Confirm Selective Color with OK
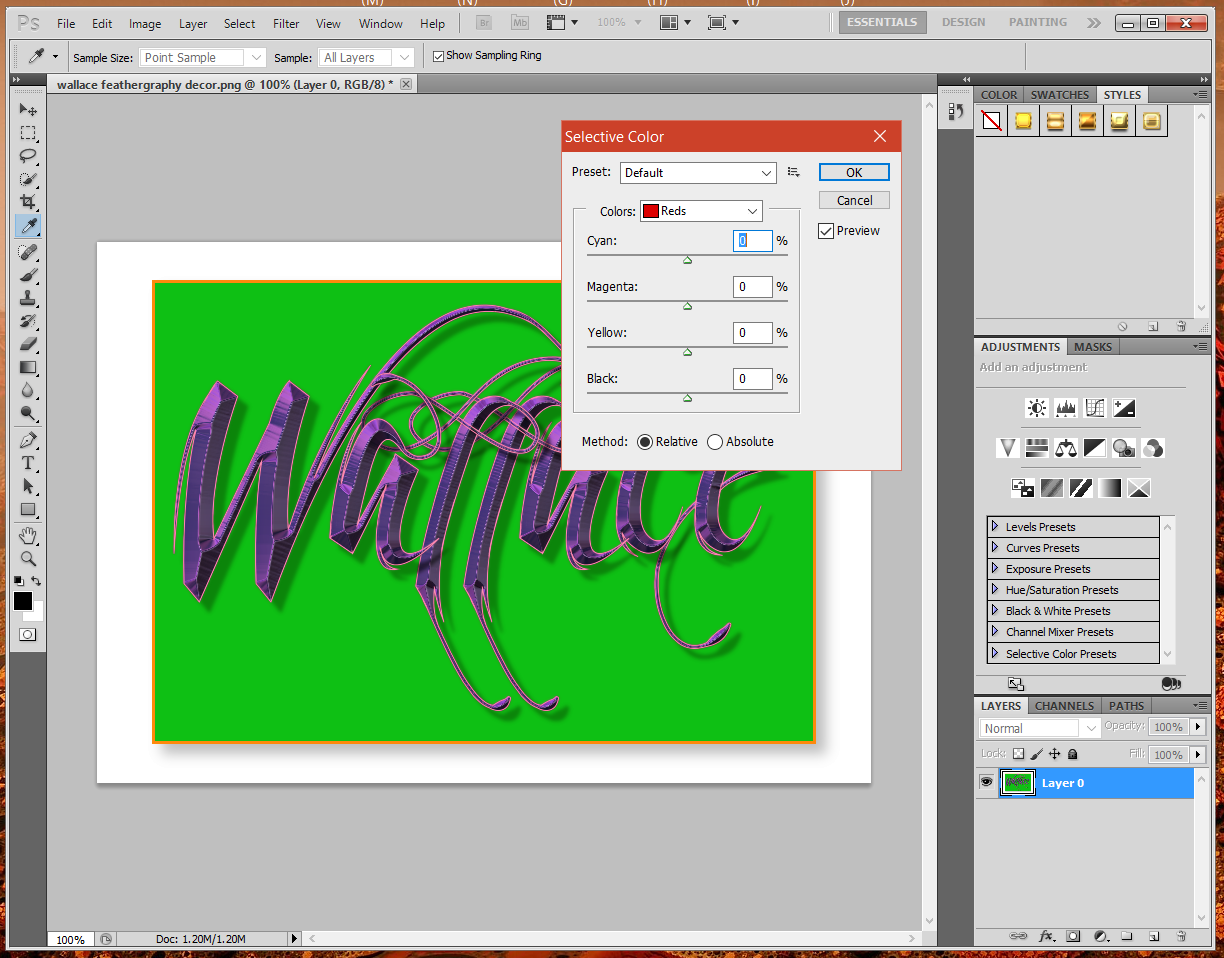This screenshot has height=958, width=1224. (854, 172)
